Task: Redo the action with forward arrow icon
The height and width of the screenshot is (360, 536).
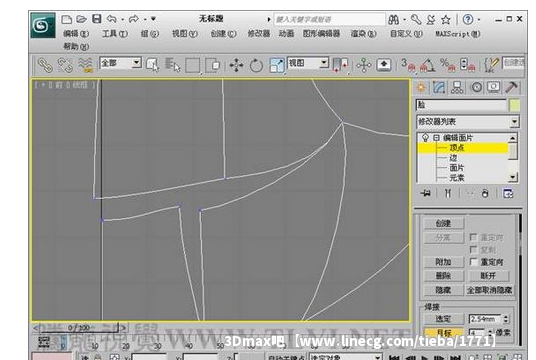Action: tap(134, 19)
